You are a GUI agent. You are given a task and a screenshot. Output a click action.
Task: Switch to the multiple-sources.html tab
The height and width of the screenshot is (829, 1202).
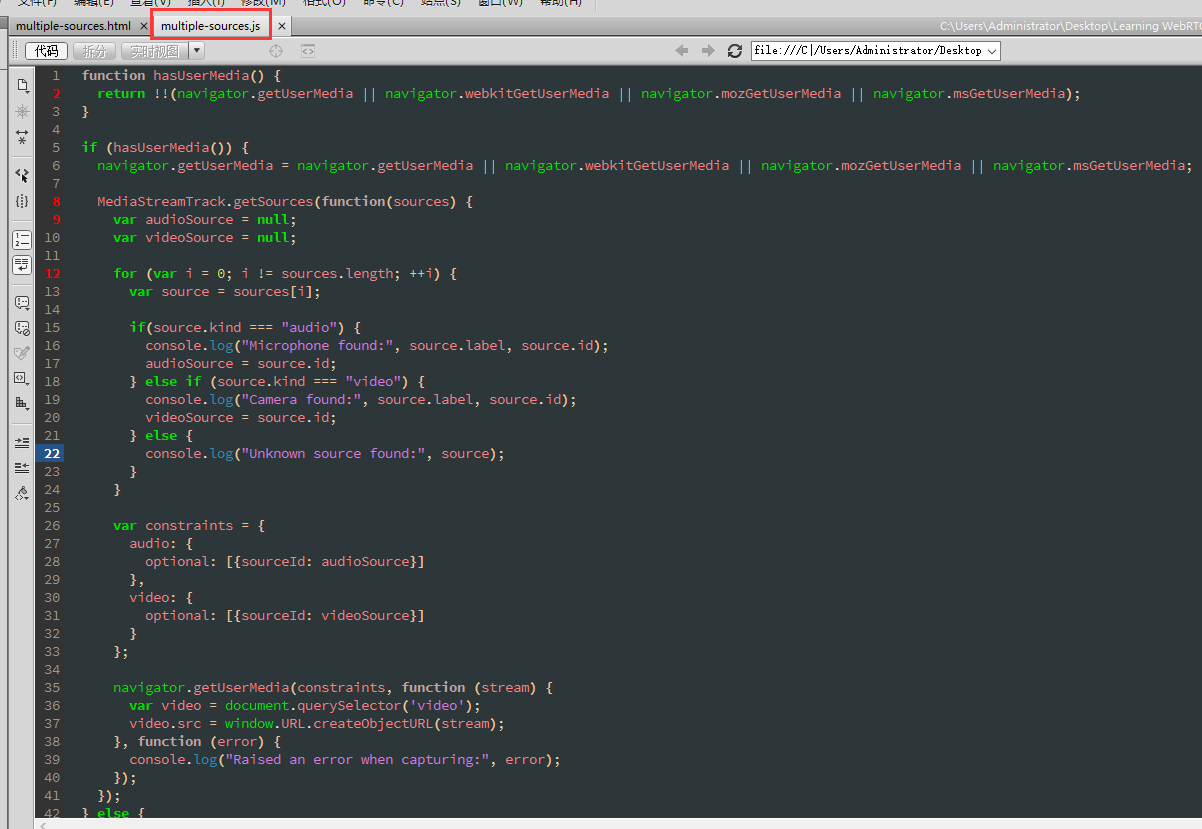(x=73, y=26)
